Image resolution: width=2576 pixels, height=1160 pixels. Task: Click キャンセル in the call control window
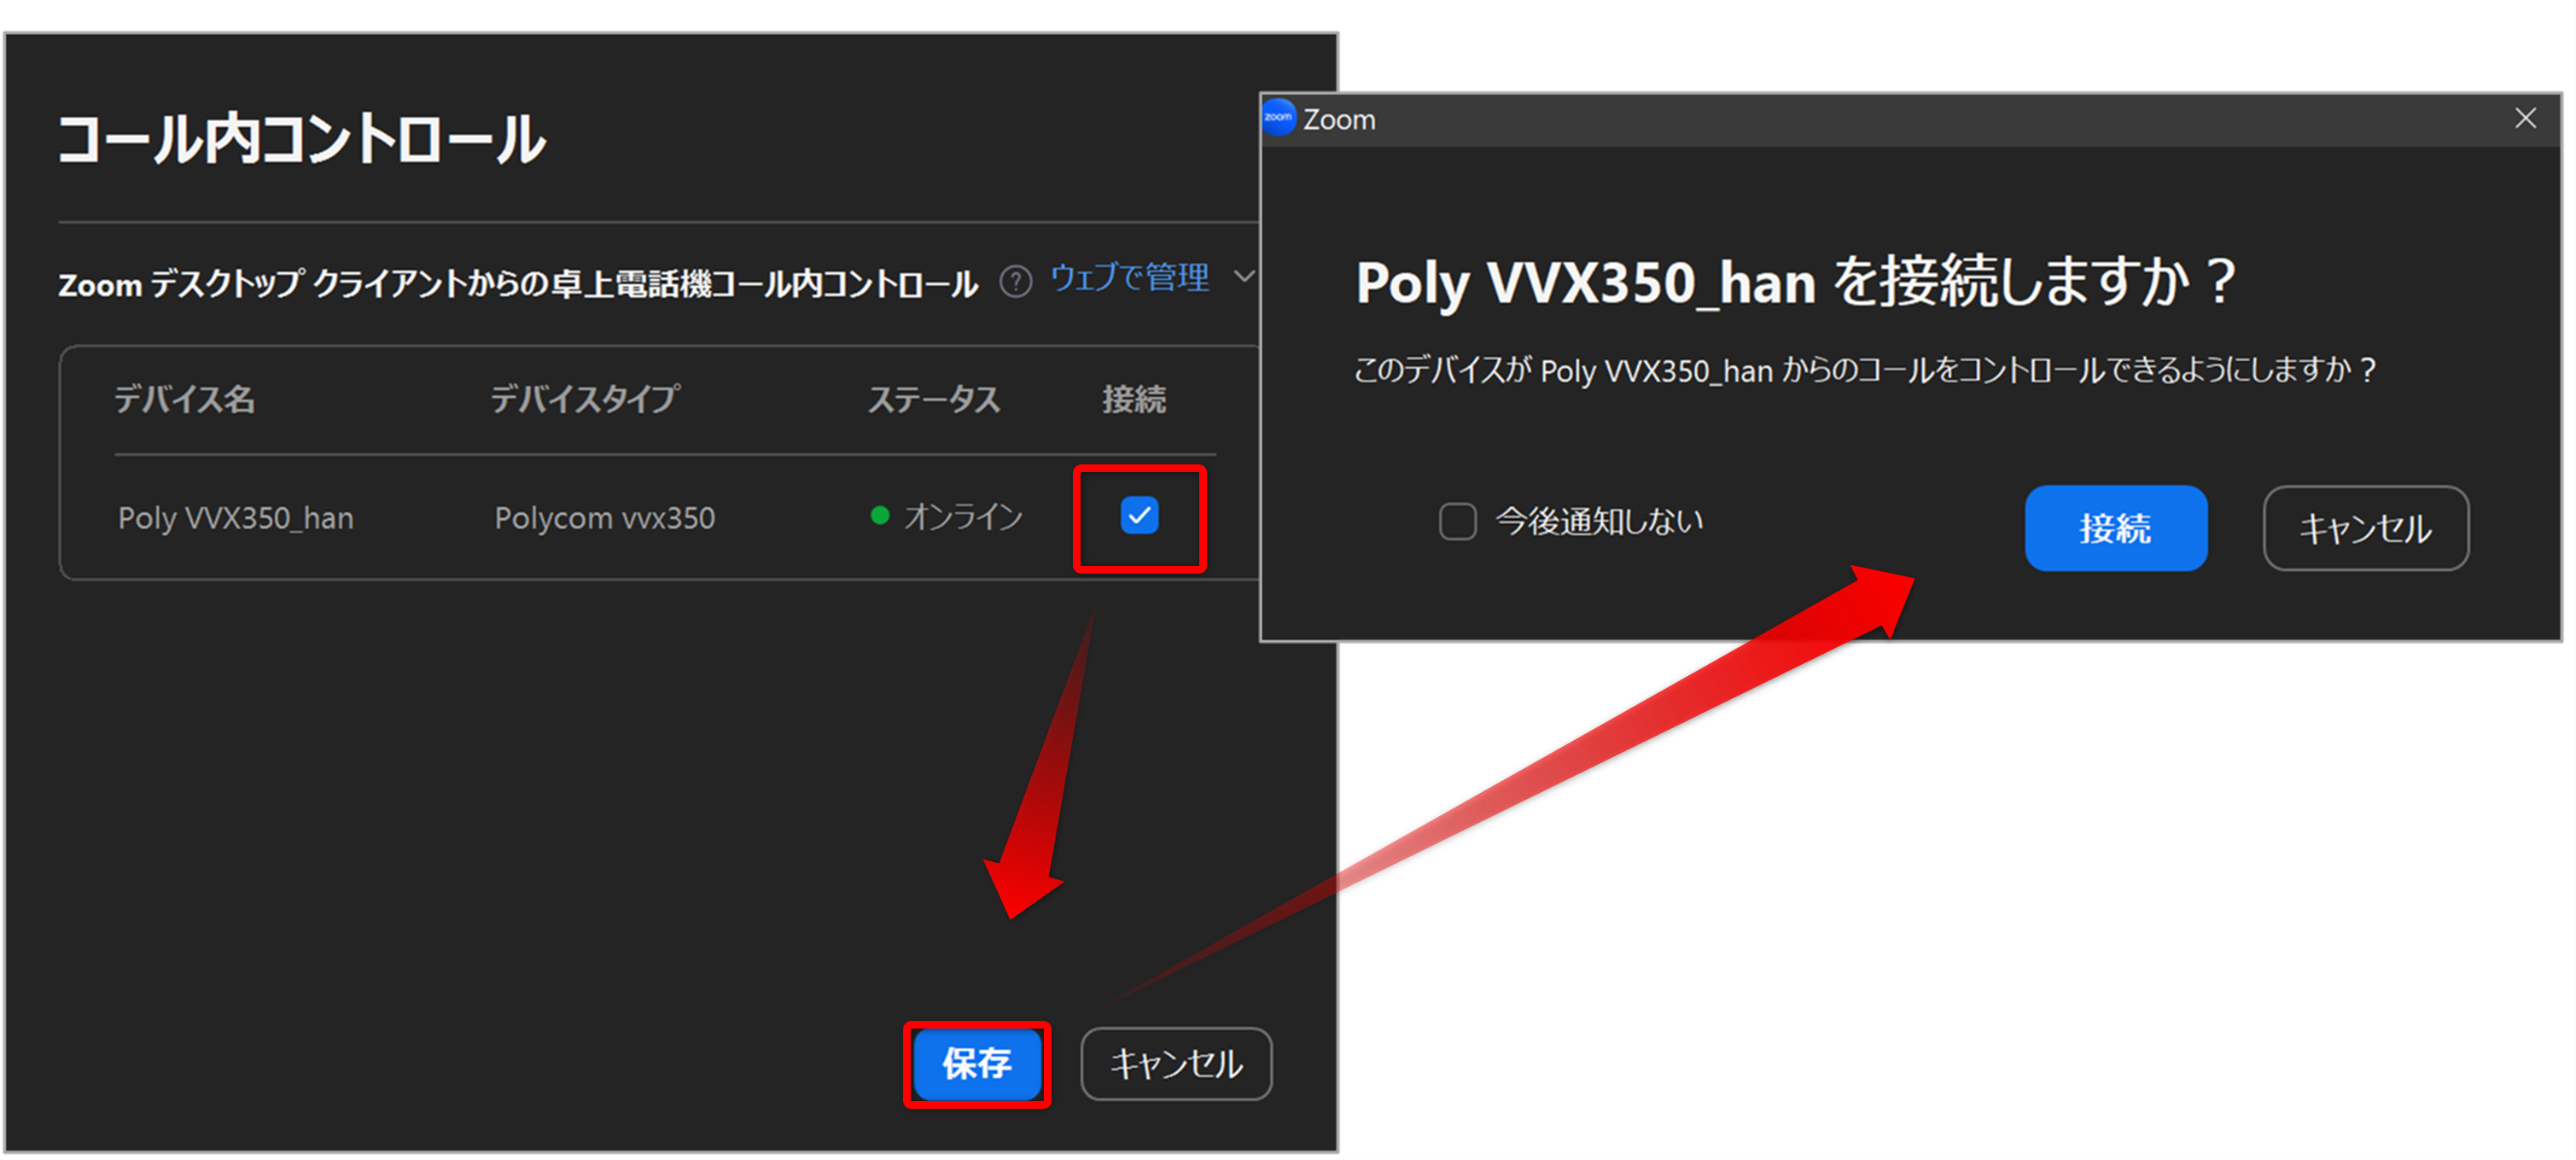point(1176,1063)
